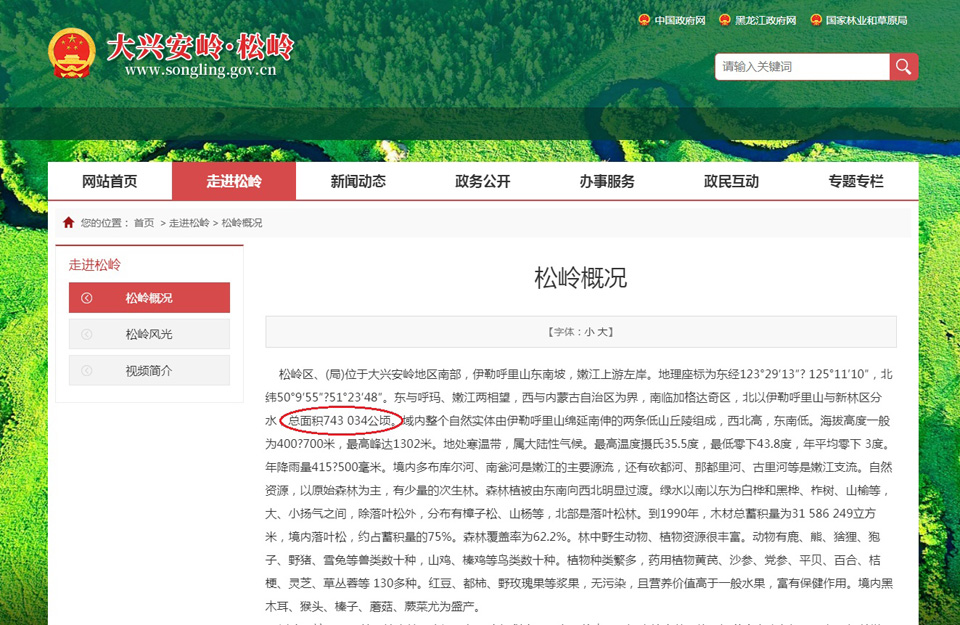Click the home icon in breadcrumb
The image size is (960, 625).
click(x=69, y=222)
